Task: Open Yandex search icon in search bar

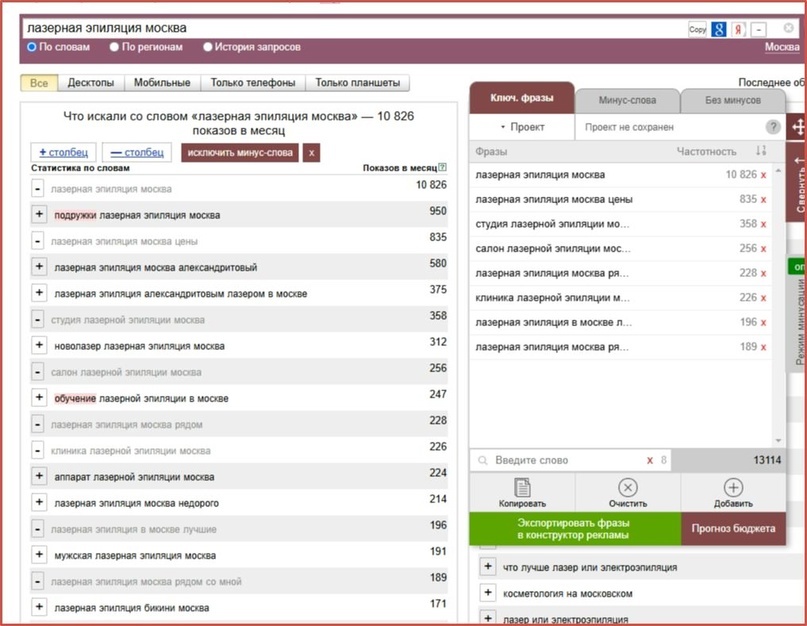Action: pos(739,29)
